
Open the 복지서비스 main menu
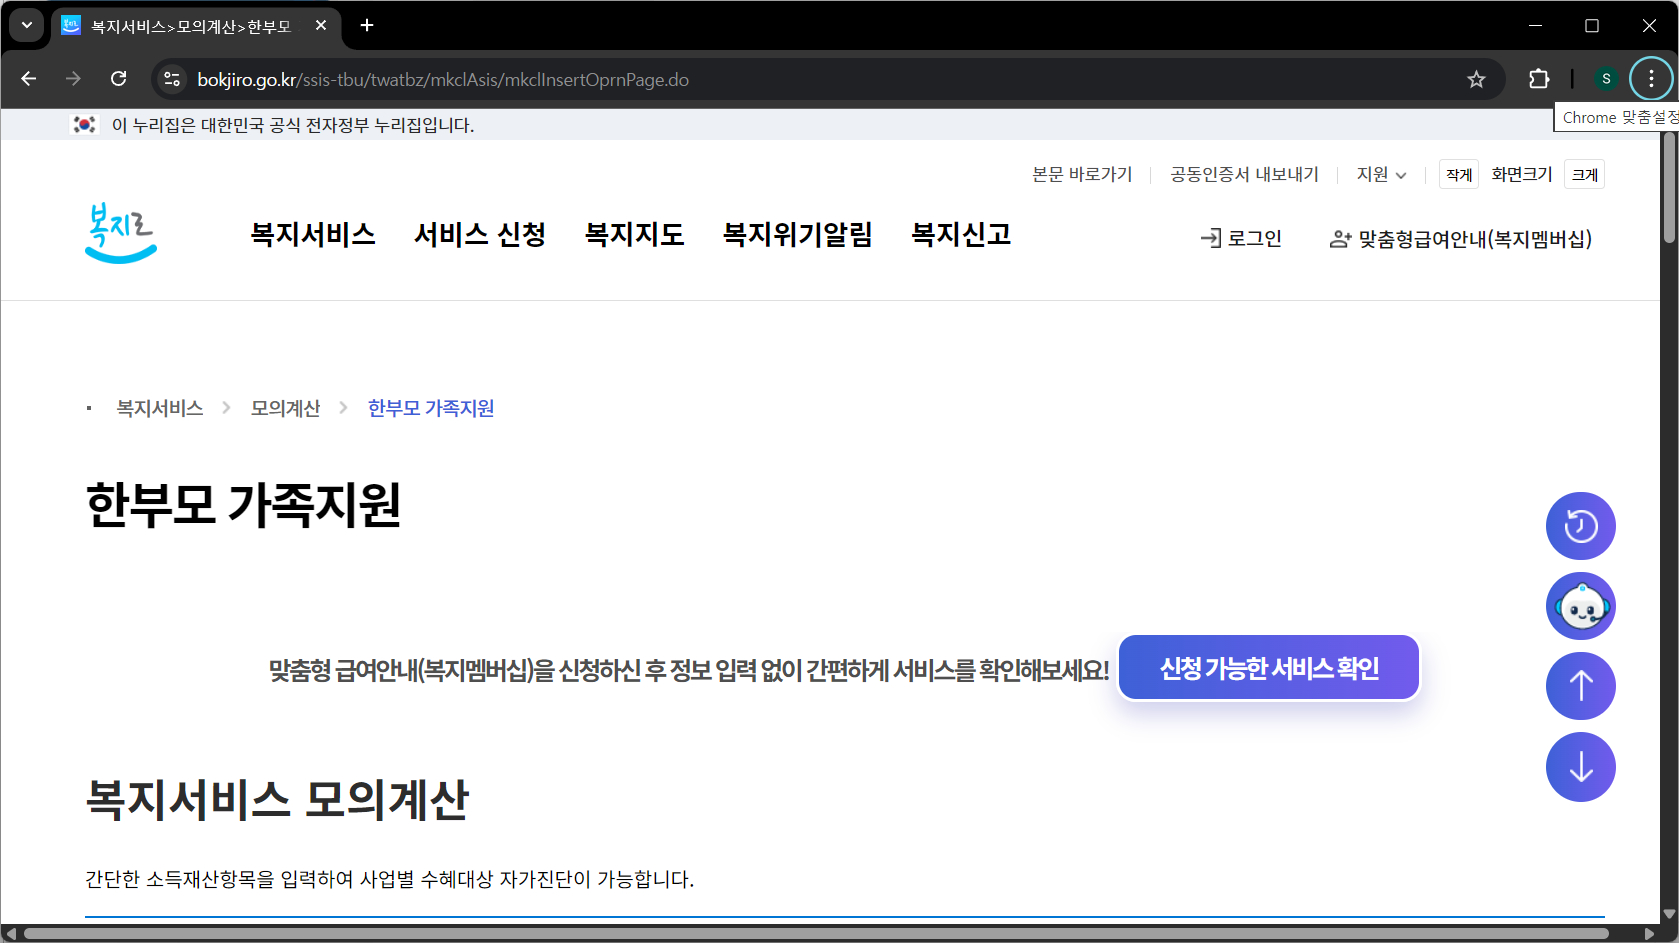[313, 235]
